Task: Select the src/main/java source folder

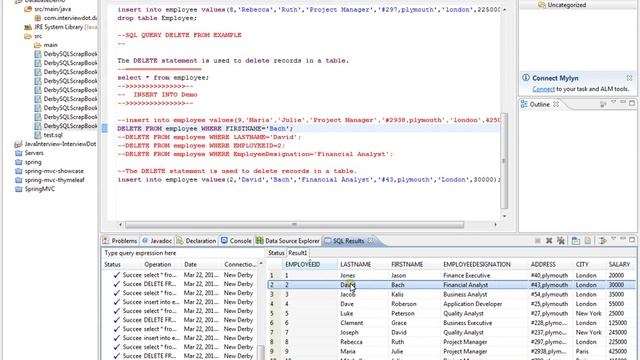Action: [x=52, y=9]
